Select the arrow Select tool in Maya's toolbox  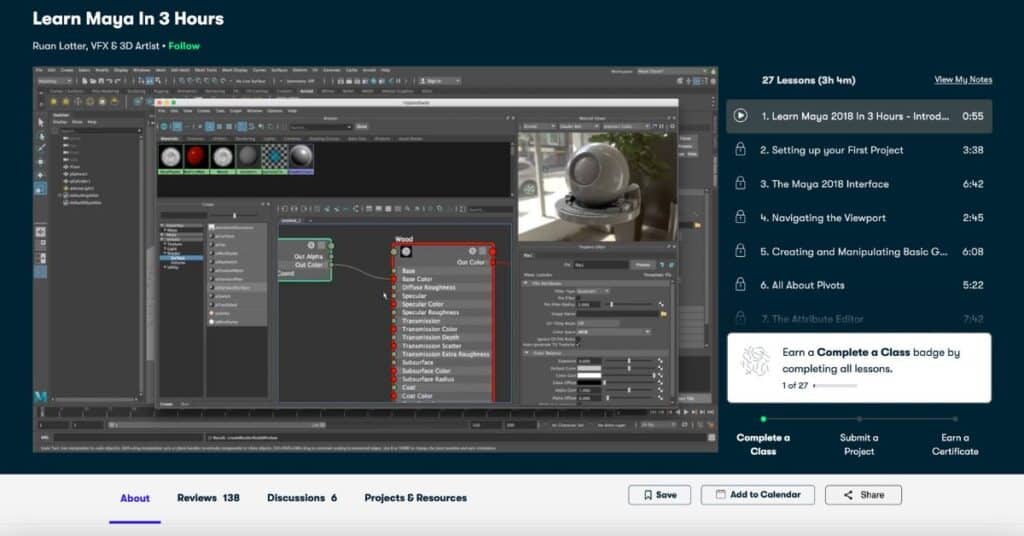[40, 122]
